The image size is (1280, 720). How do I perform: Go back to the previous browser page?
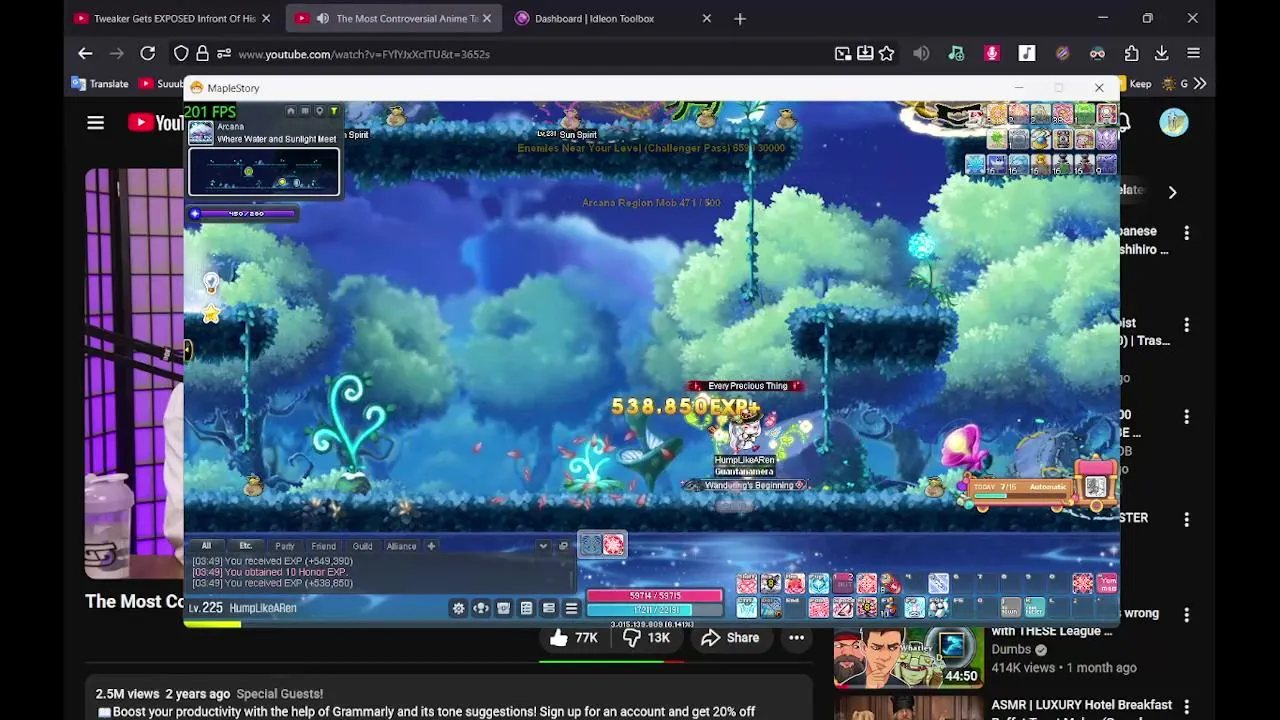pos(85,53)
